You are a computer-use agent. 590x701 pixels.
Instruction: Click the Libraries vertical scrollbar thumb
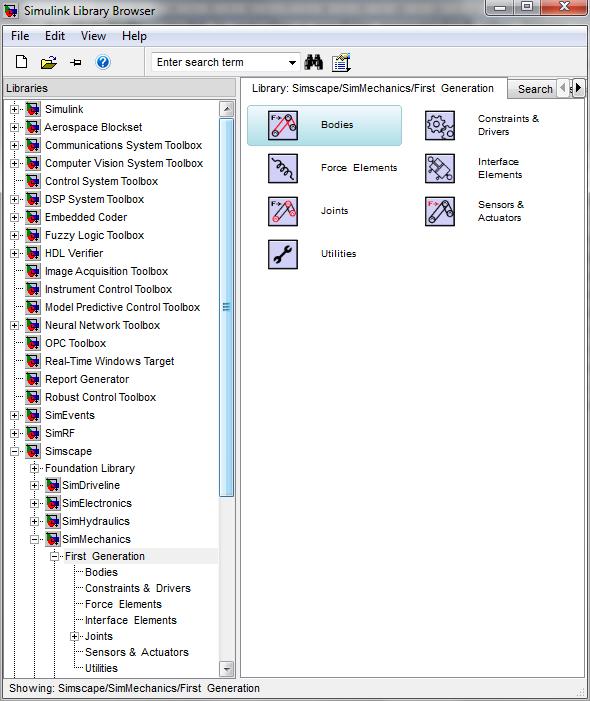click(x=227, y=307)
